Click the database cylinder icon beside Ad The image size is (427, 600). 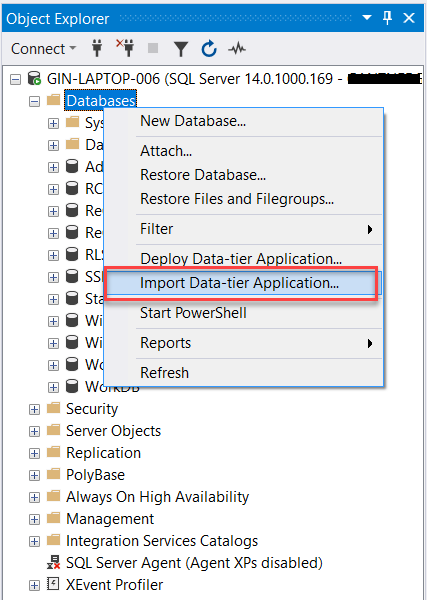(x=72, y=166)
